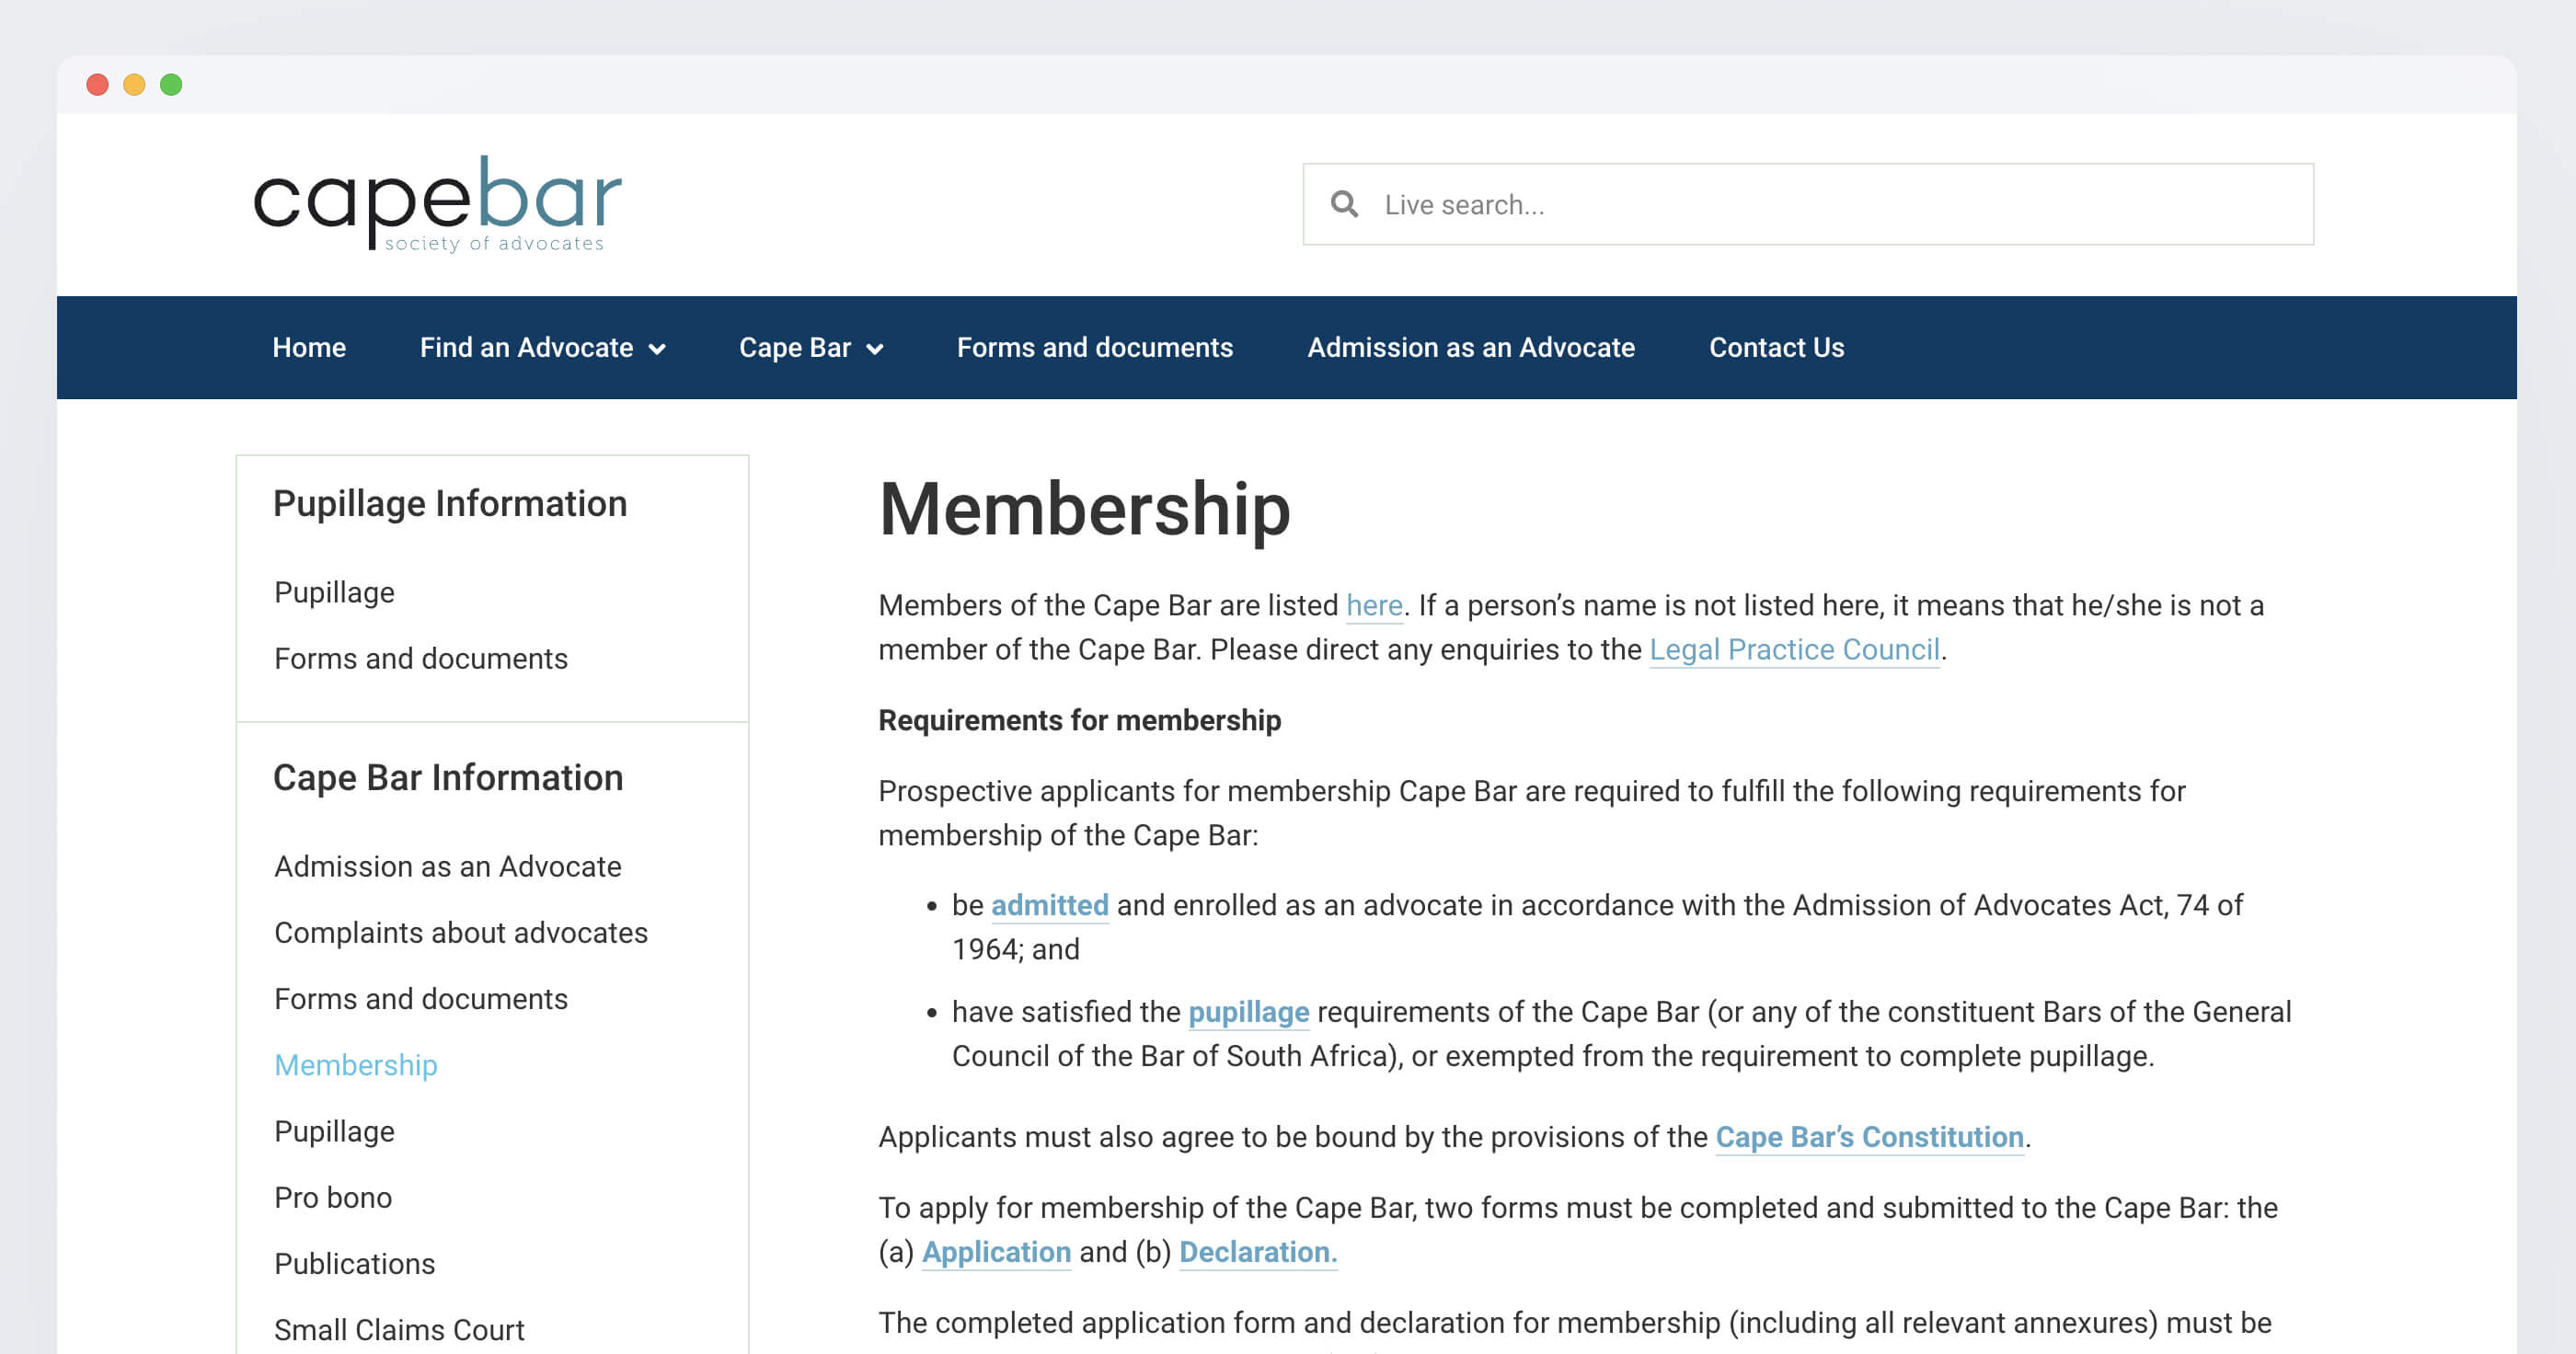This screenshot has width=2576, height=1354.
Task: Open the Home menu item
Action: (x=309, y=347)
